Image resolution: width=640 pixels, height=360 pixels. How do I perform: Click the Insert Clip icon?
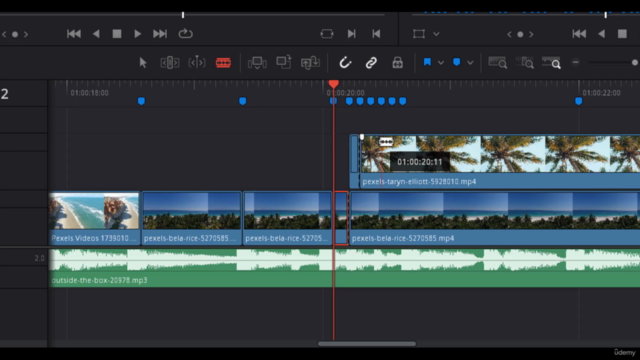pos(257,63)
